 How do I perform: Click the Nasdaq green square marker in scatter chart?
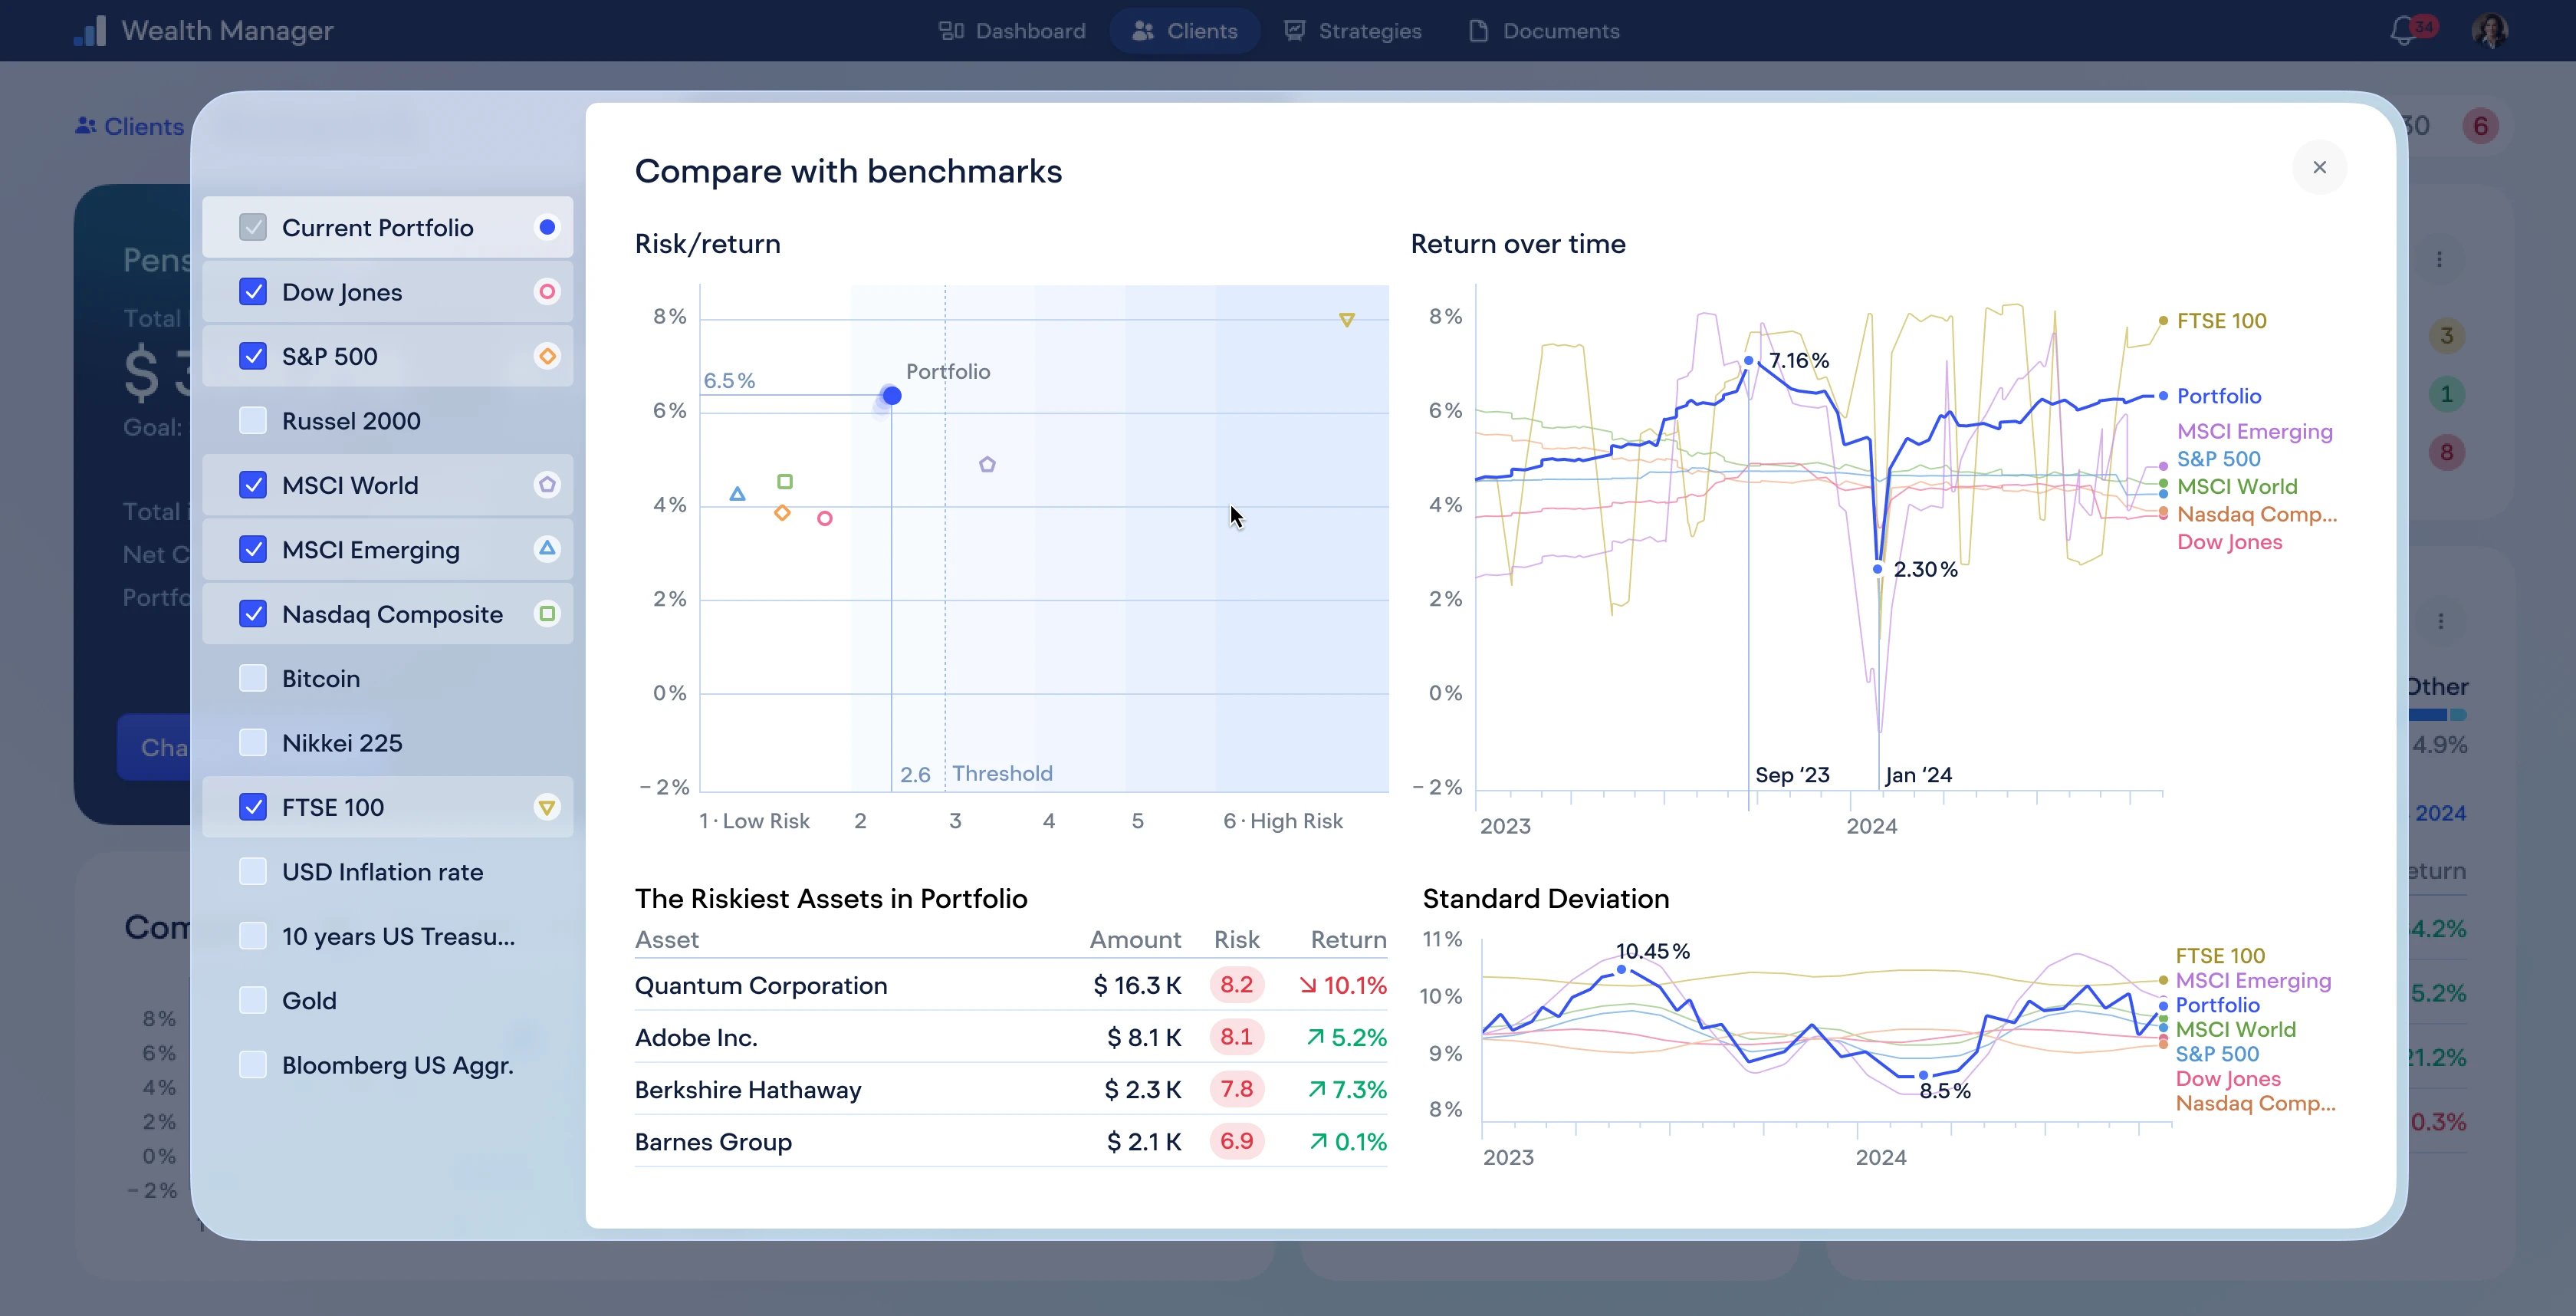(x=785, y=482)
